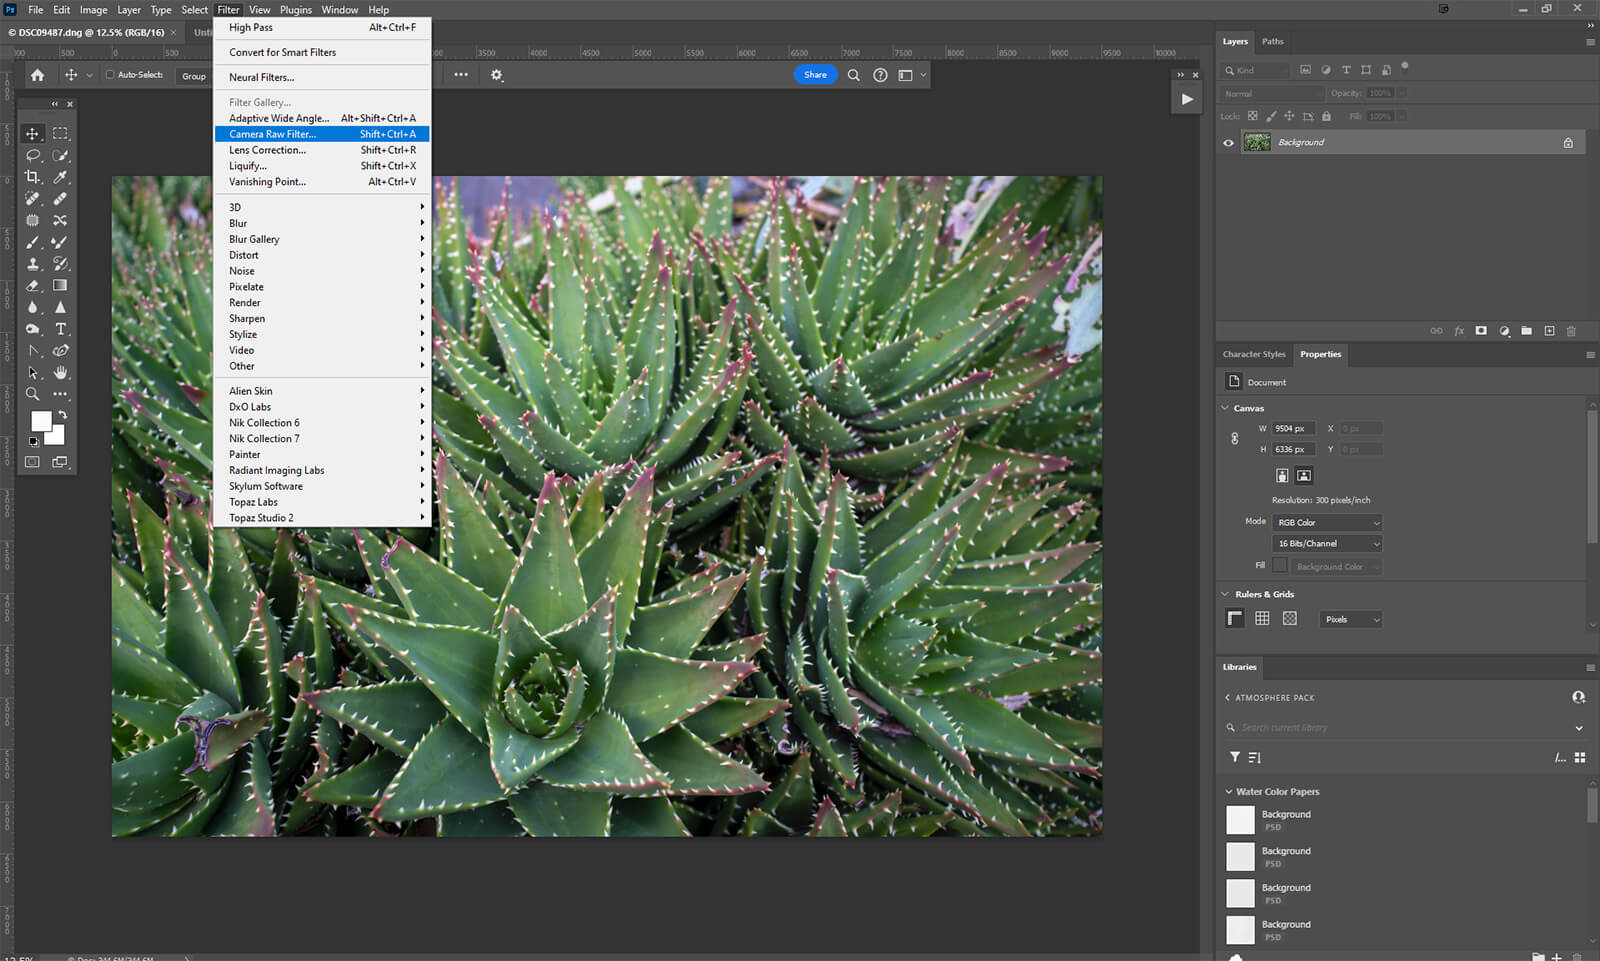
Task: Switch to the Paths tab
Action: coord(1272,42)
